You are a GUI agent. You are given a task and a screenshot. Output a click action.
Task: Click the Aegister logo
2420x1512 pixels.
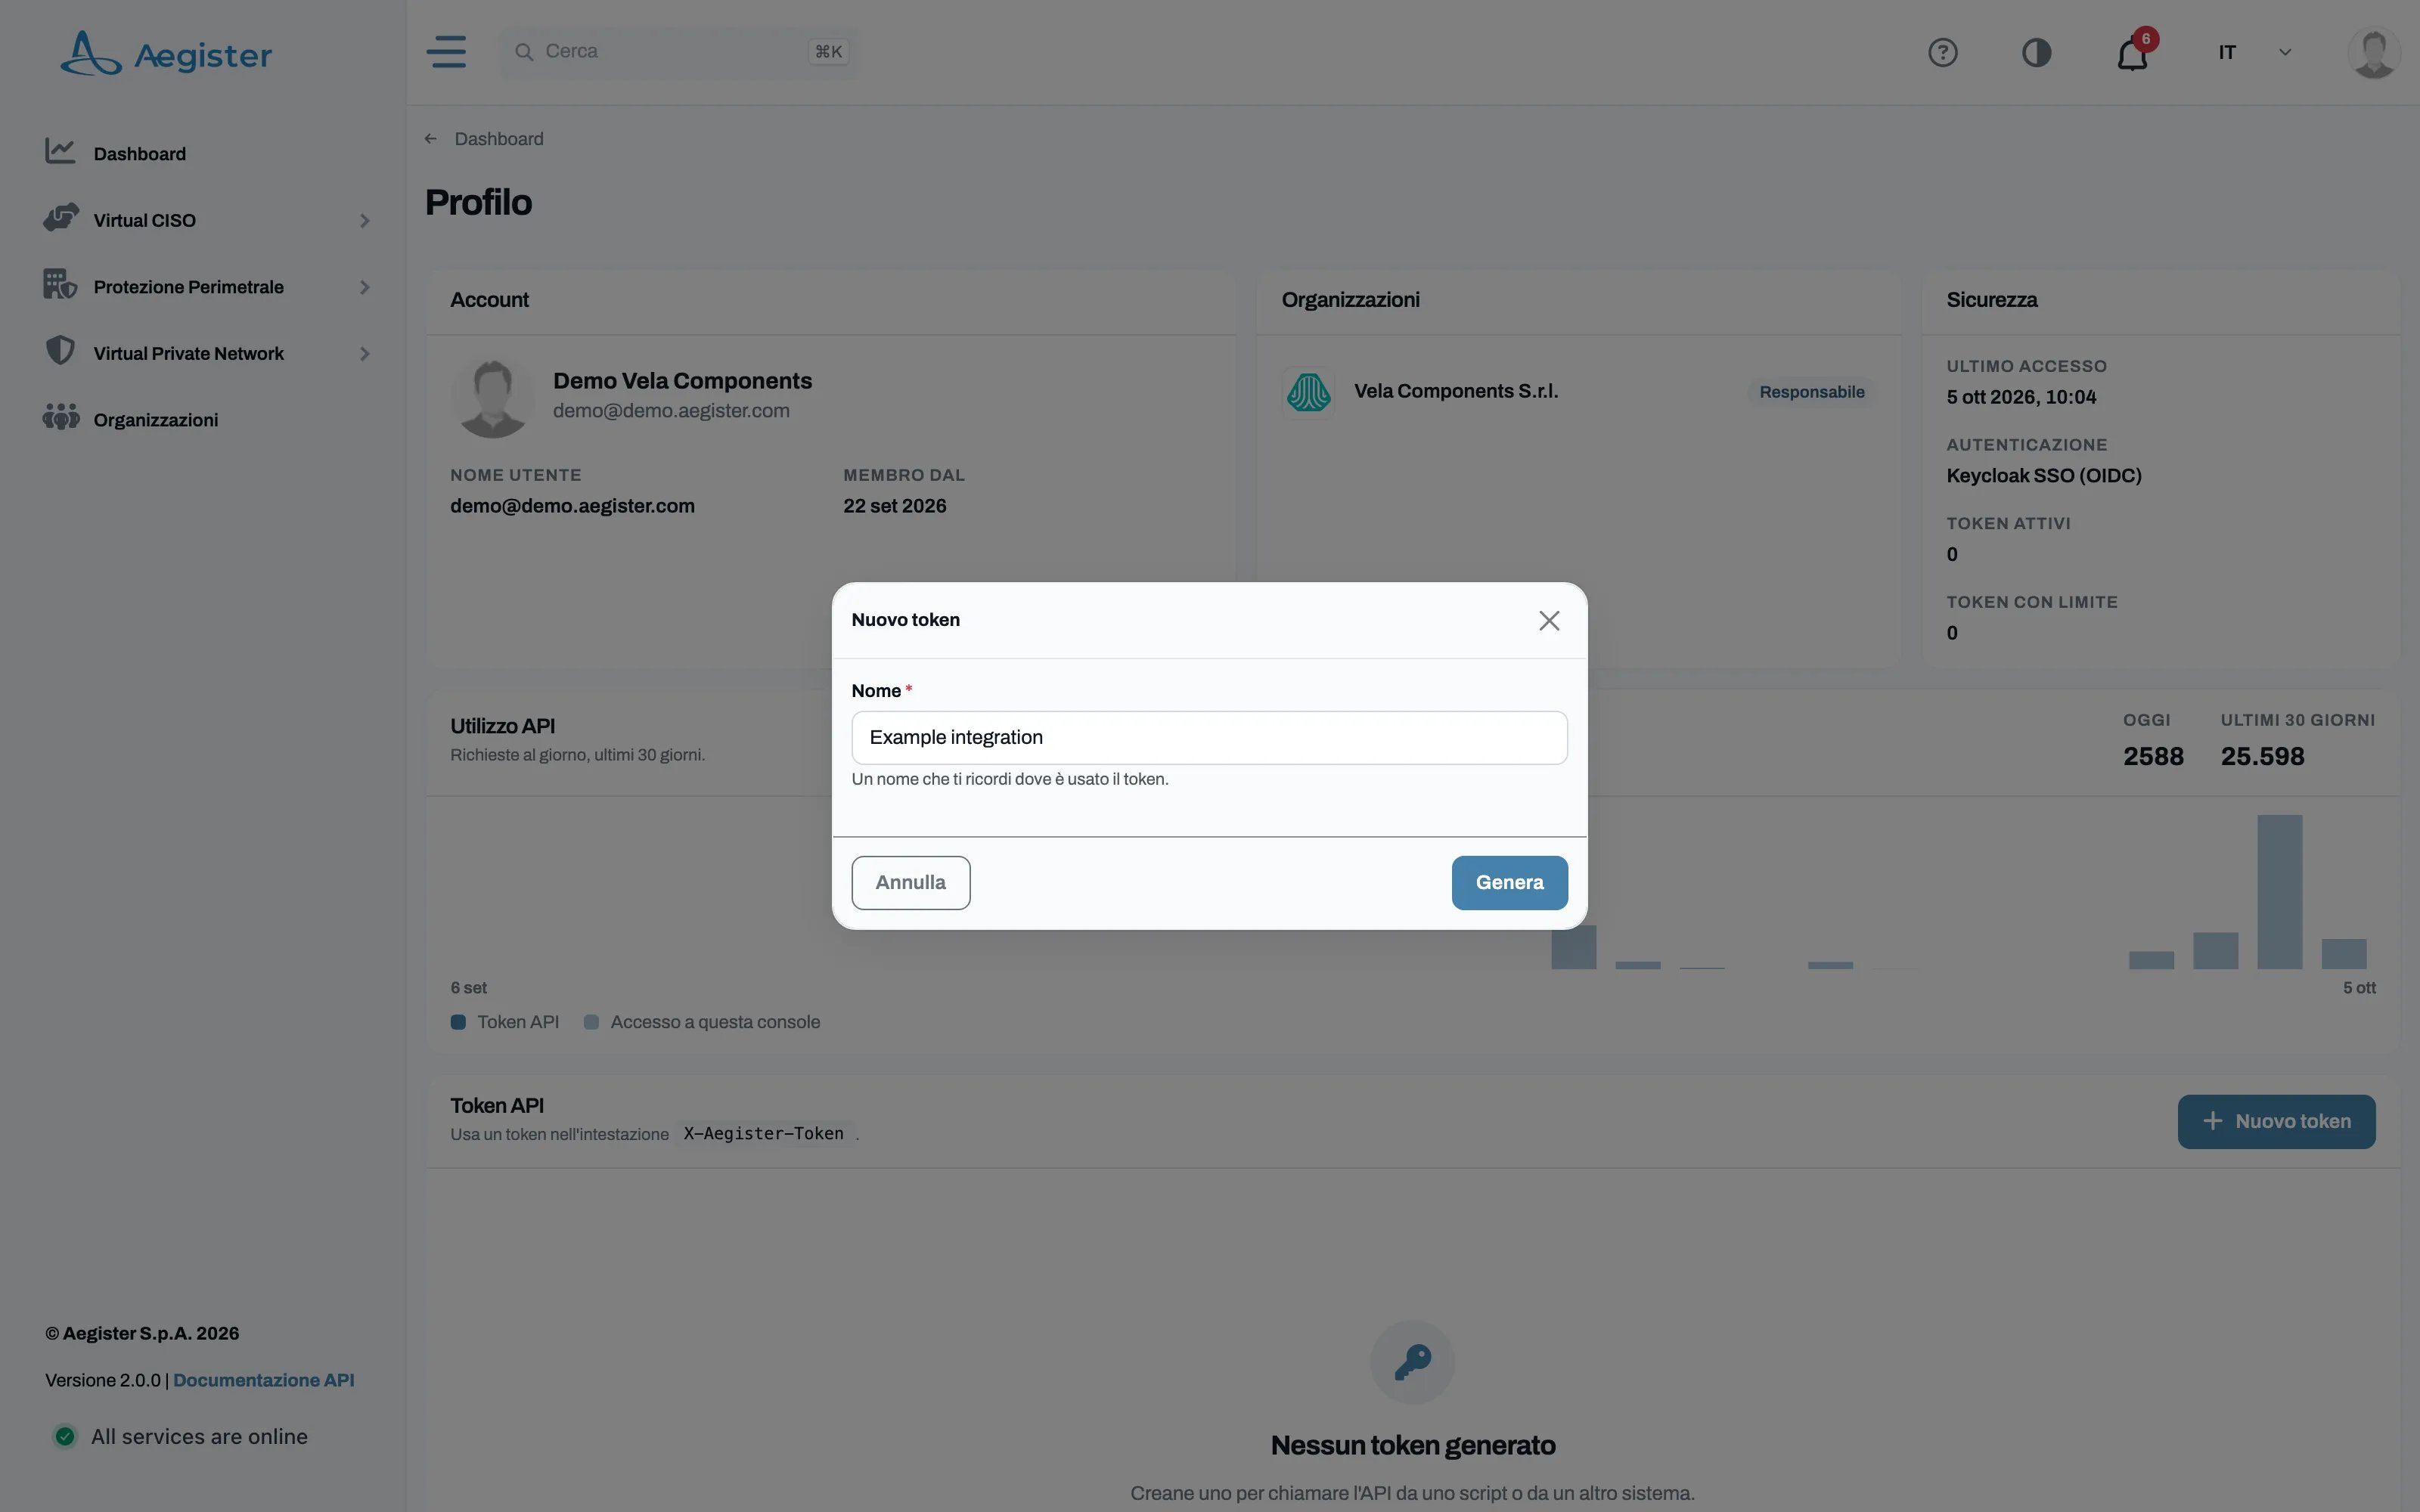click(166, 53)
